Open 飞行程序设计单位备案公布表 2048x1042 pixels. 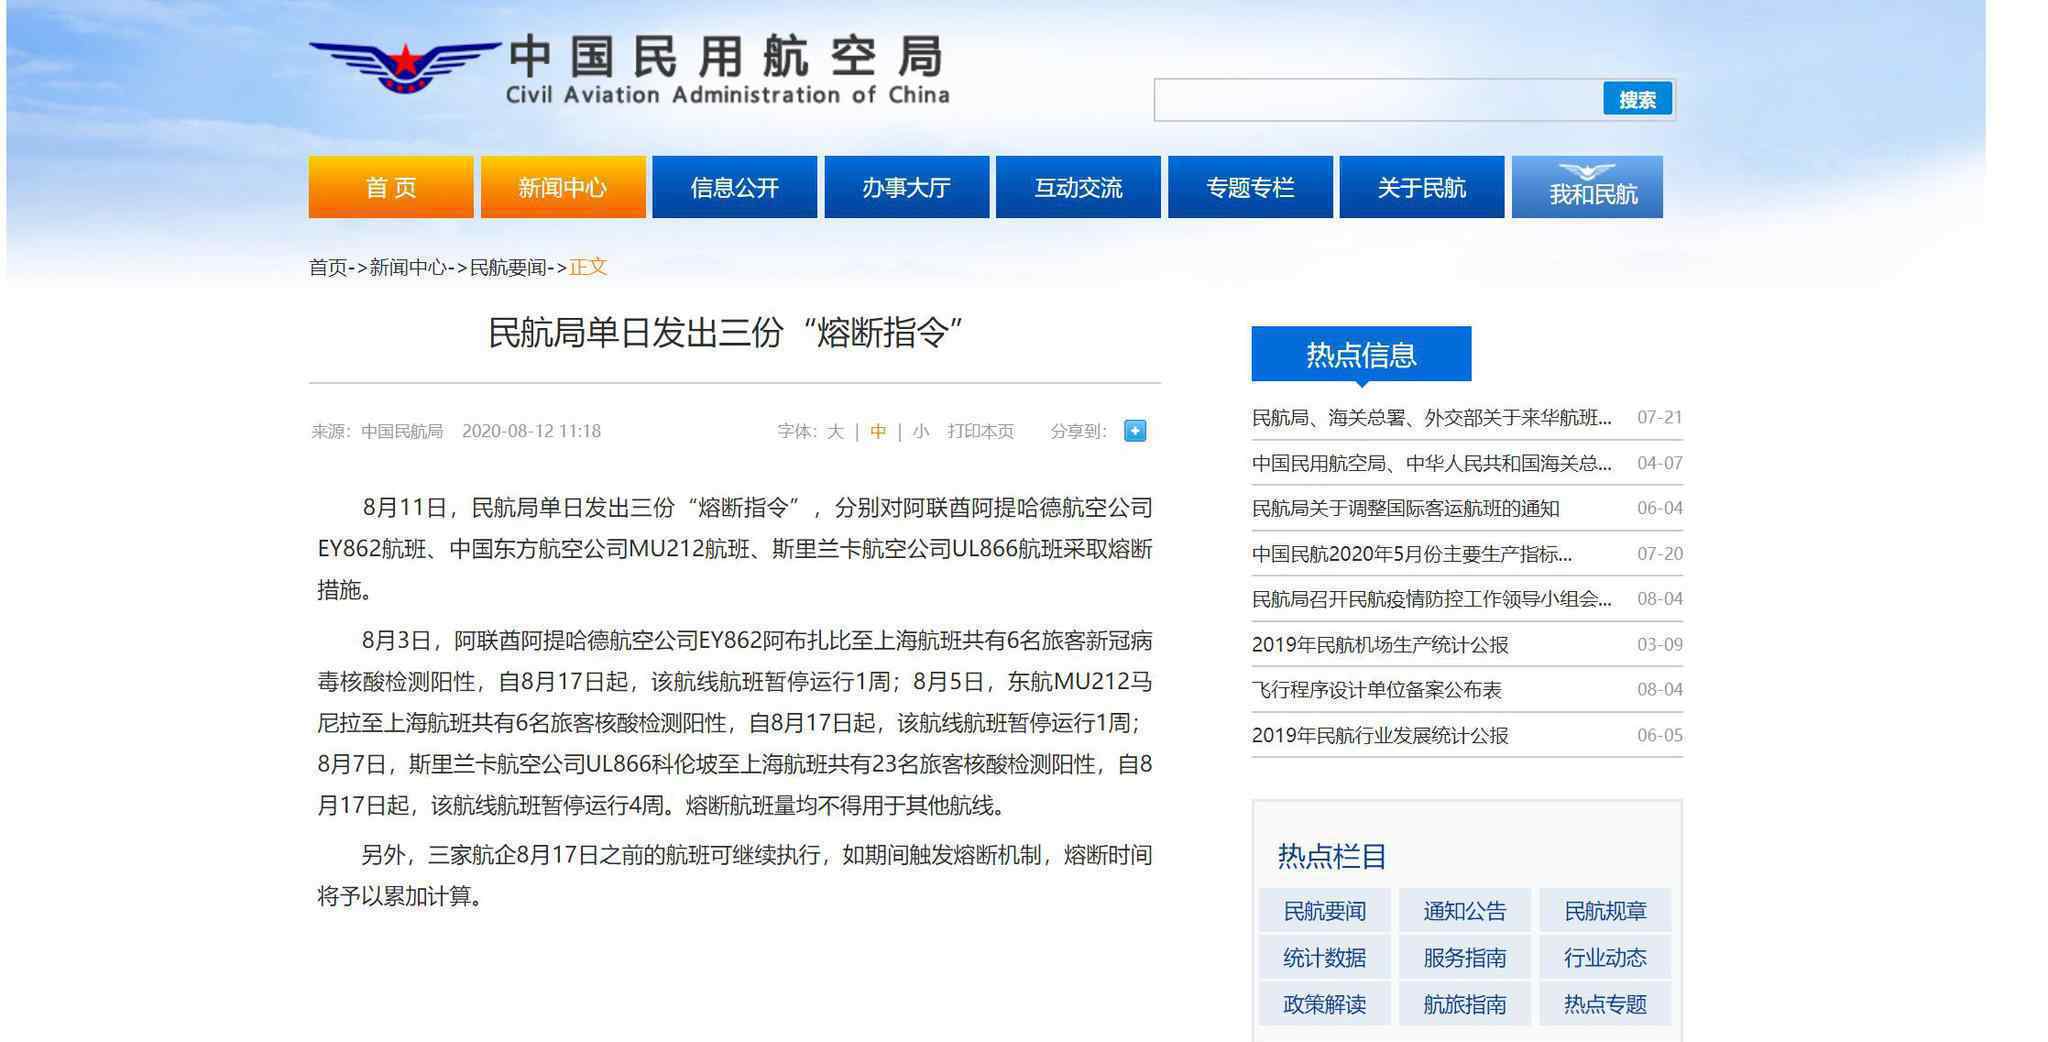click(x=1377, y=690)
